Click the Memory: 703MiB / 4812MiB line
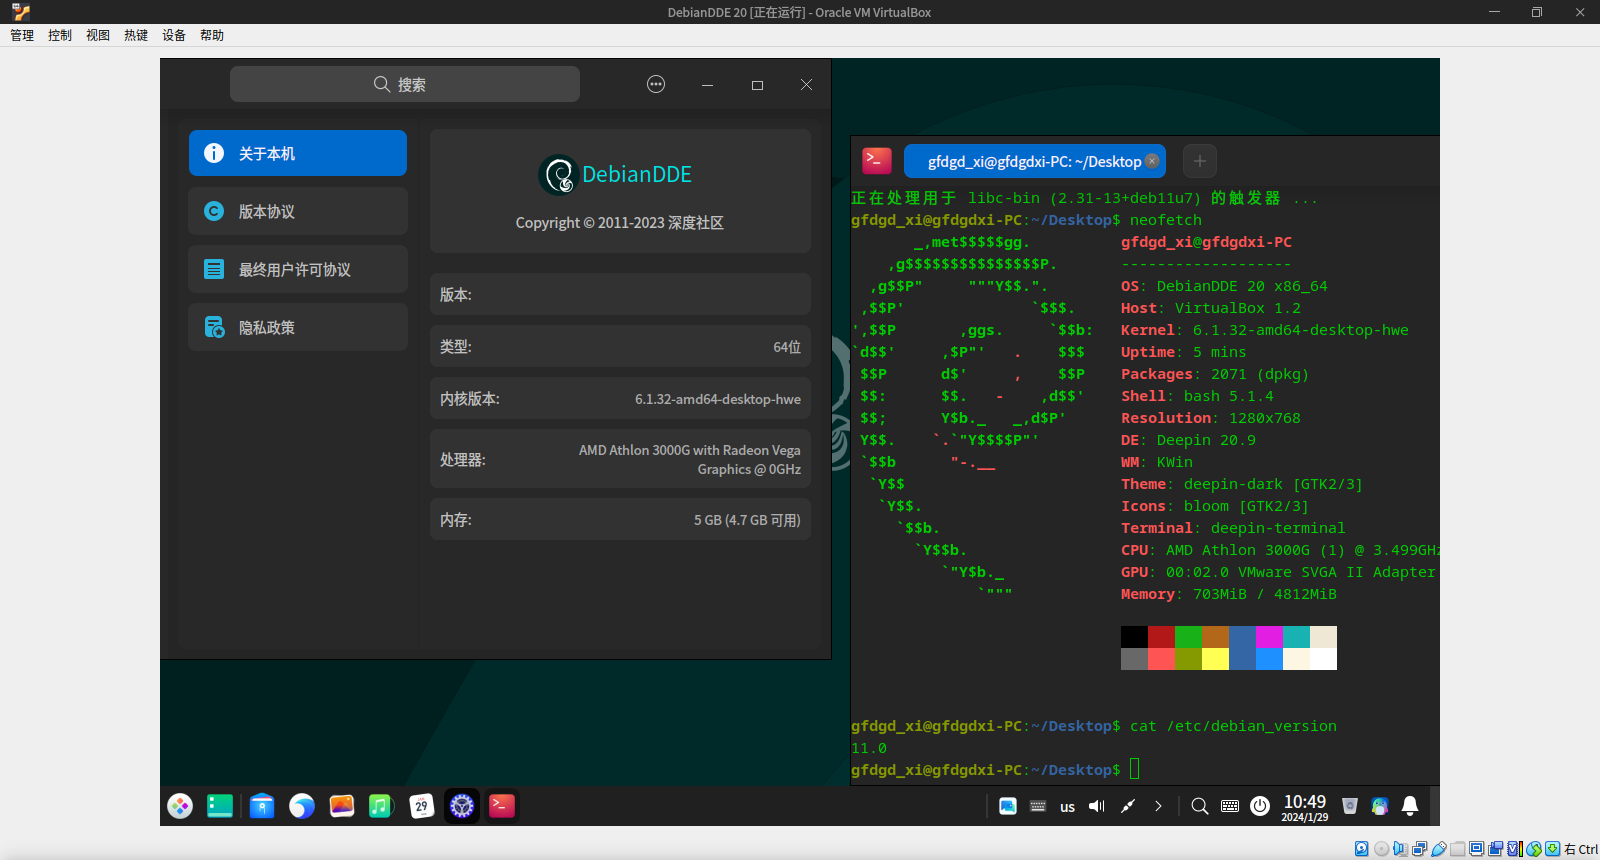 click(1228, 594)
